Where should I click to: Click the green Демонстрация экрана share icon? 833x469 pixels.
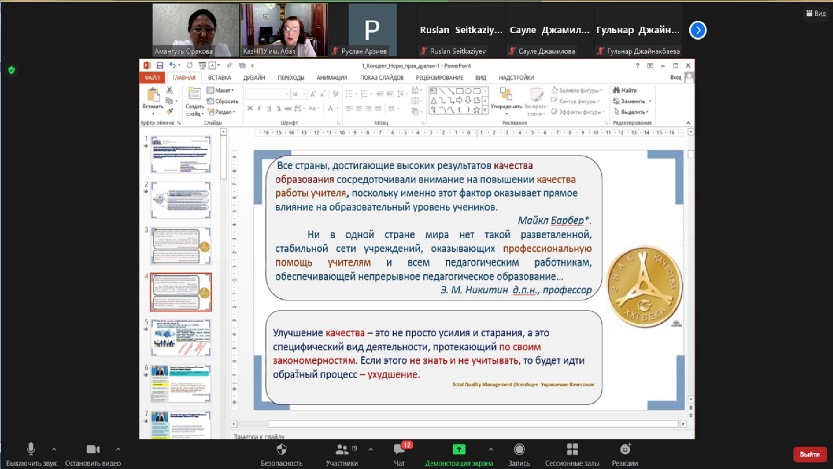(459, 451)
